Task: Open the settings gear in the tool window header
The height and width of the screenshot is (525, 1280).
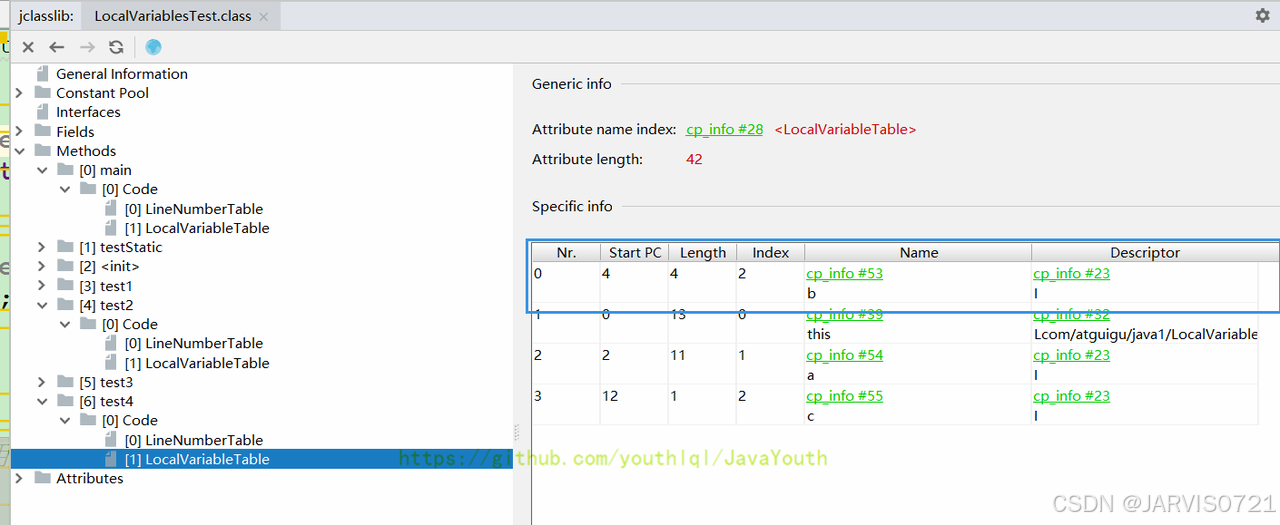Action: 1262,16
